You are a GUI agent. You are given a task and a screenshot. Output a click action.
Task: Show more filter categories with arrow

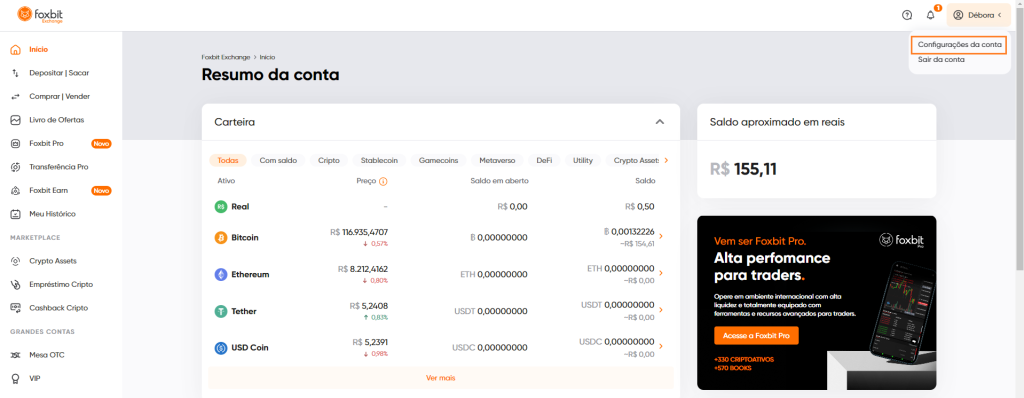point(666,160)
